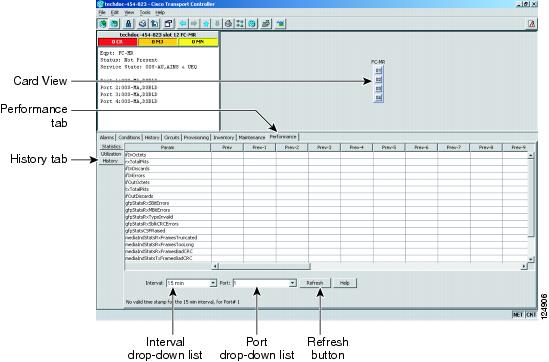Click the cyan globe toolbar icon

point(252,23)
